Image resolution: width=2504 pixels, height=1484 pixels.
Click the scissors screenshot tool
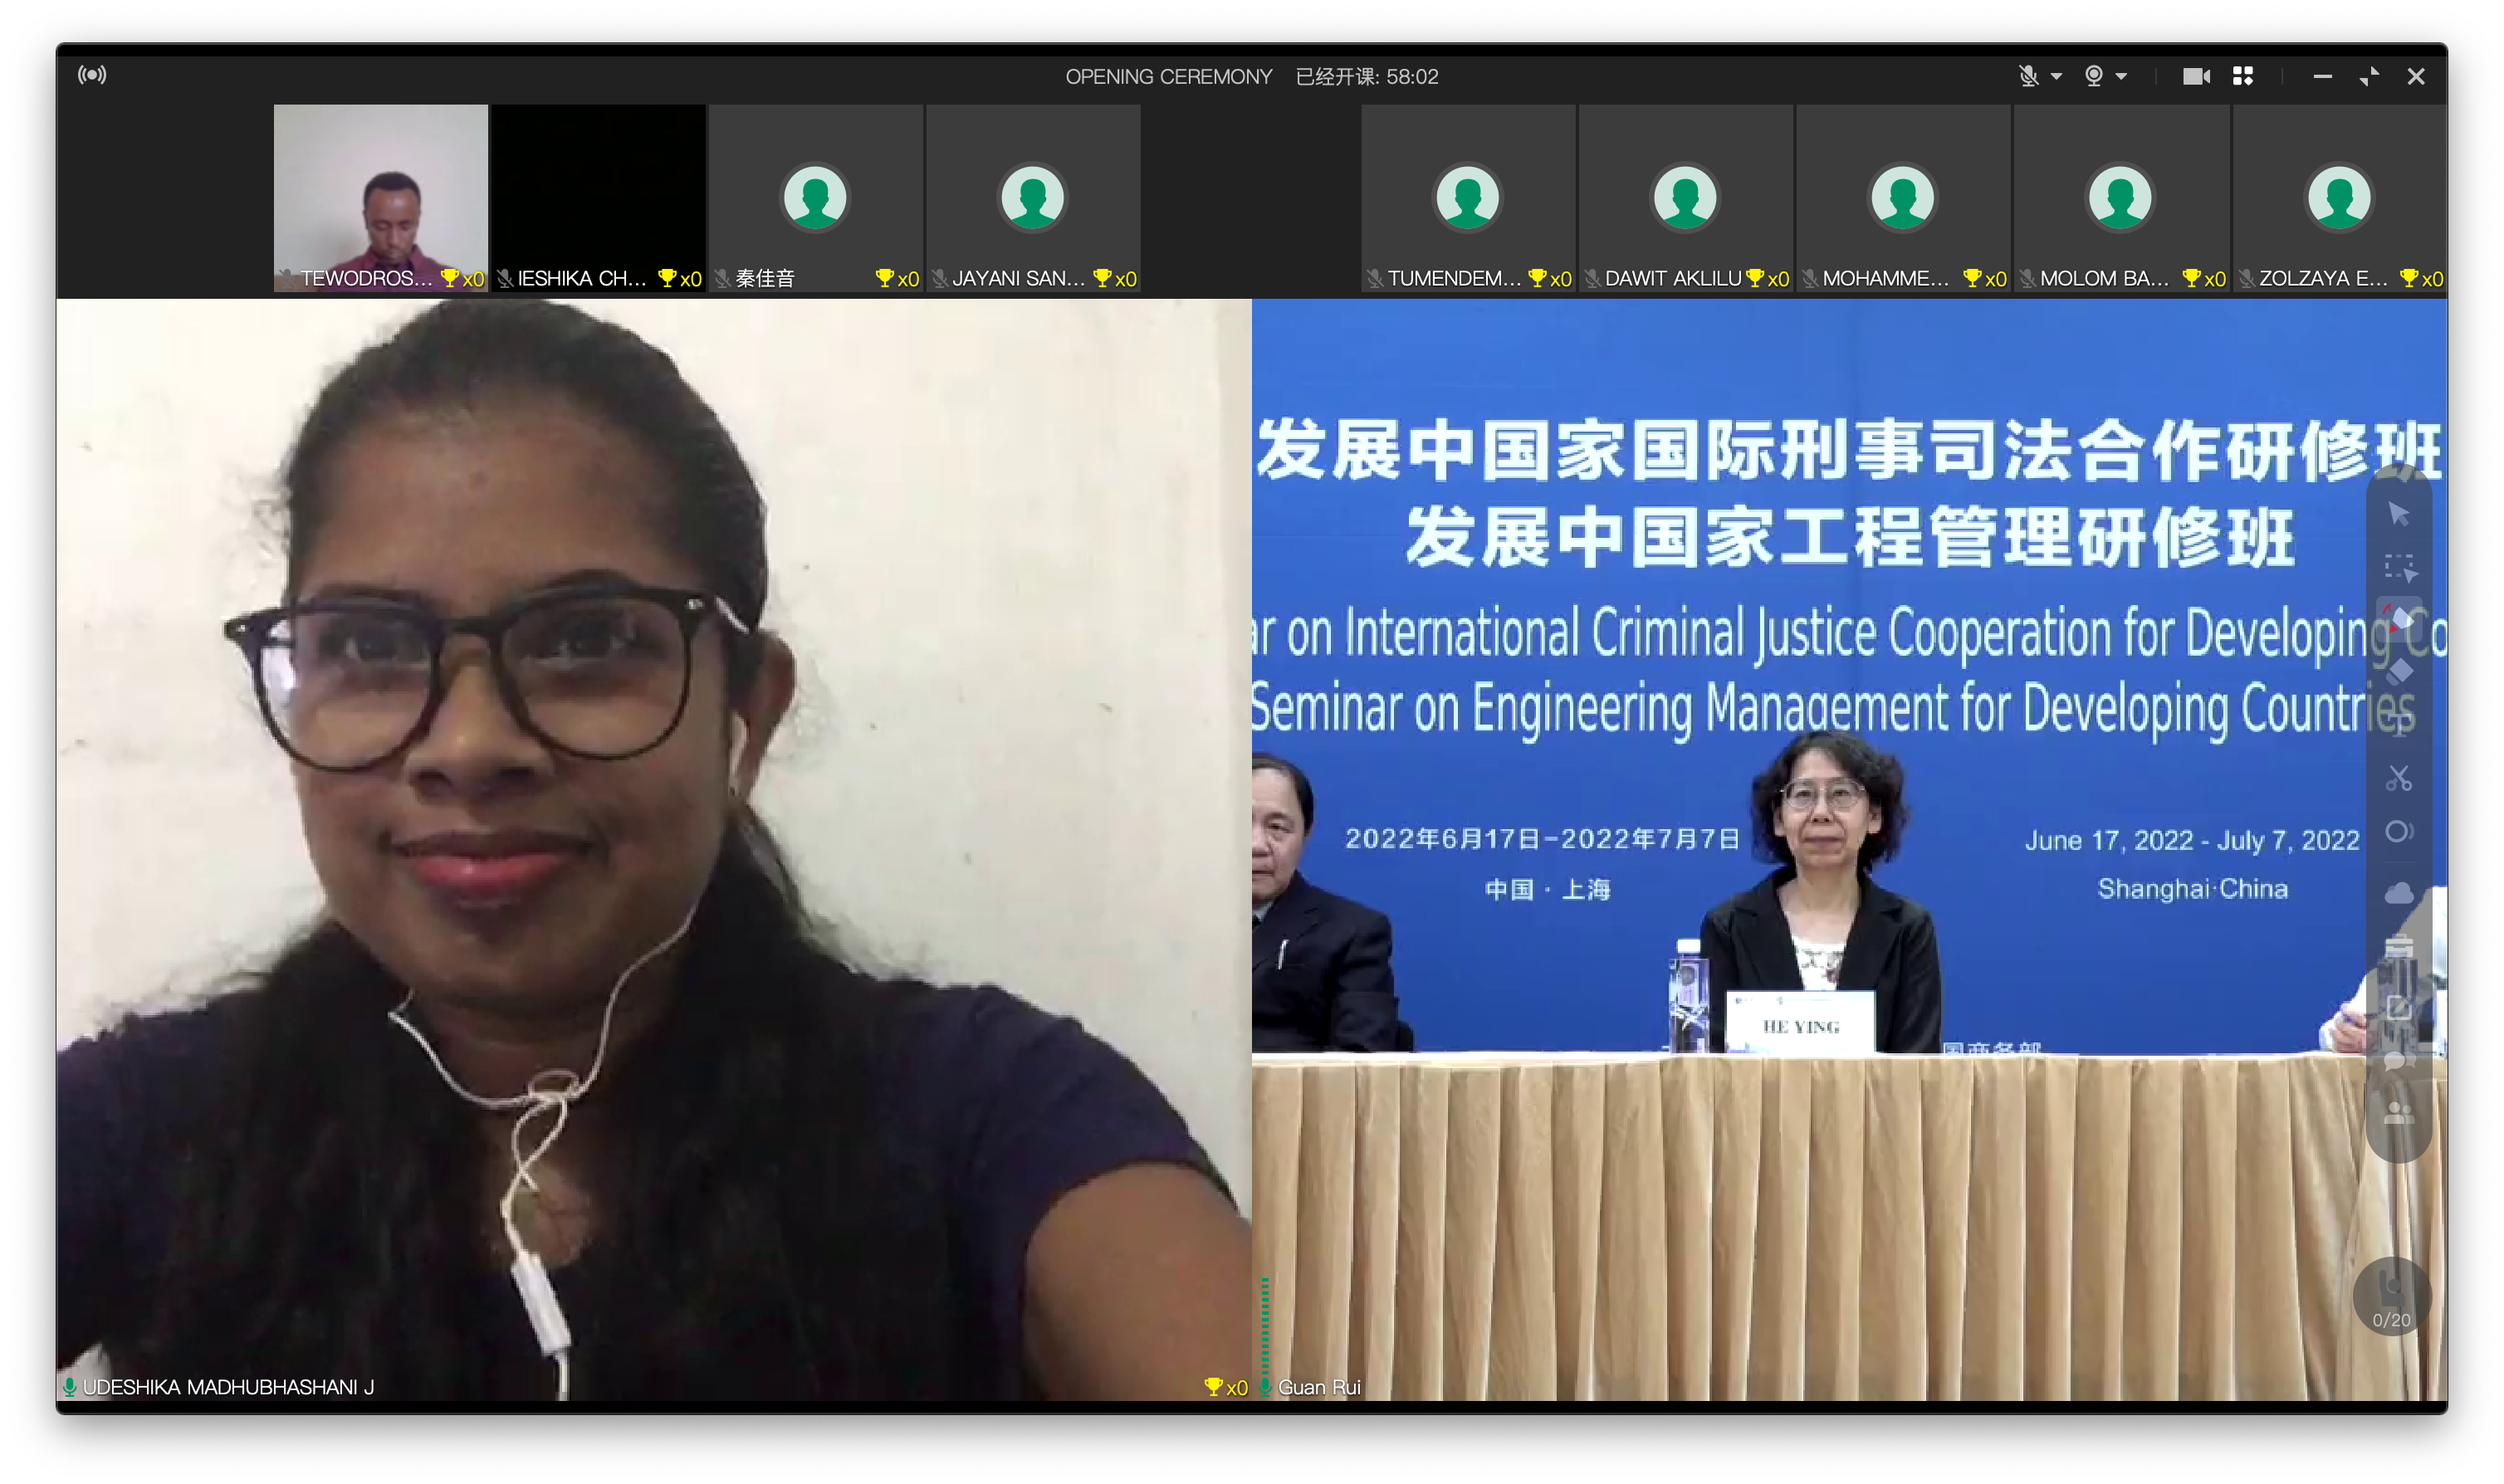[x=2398, y=778]
